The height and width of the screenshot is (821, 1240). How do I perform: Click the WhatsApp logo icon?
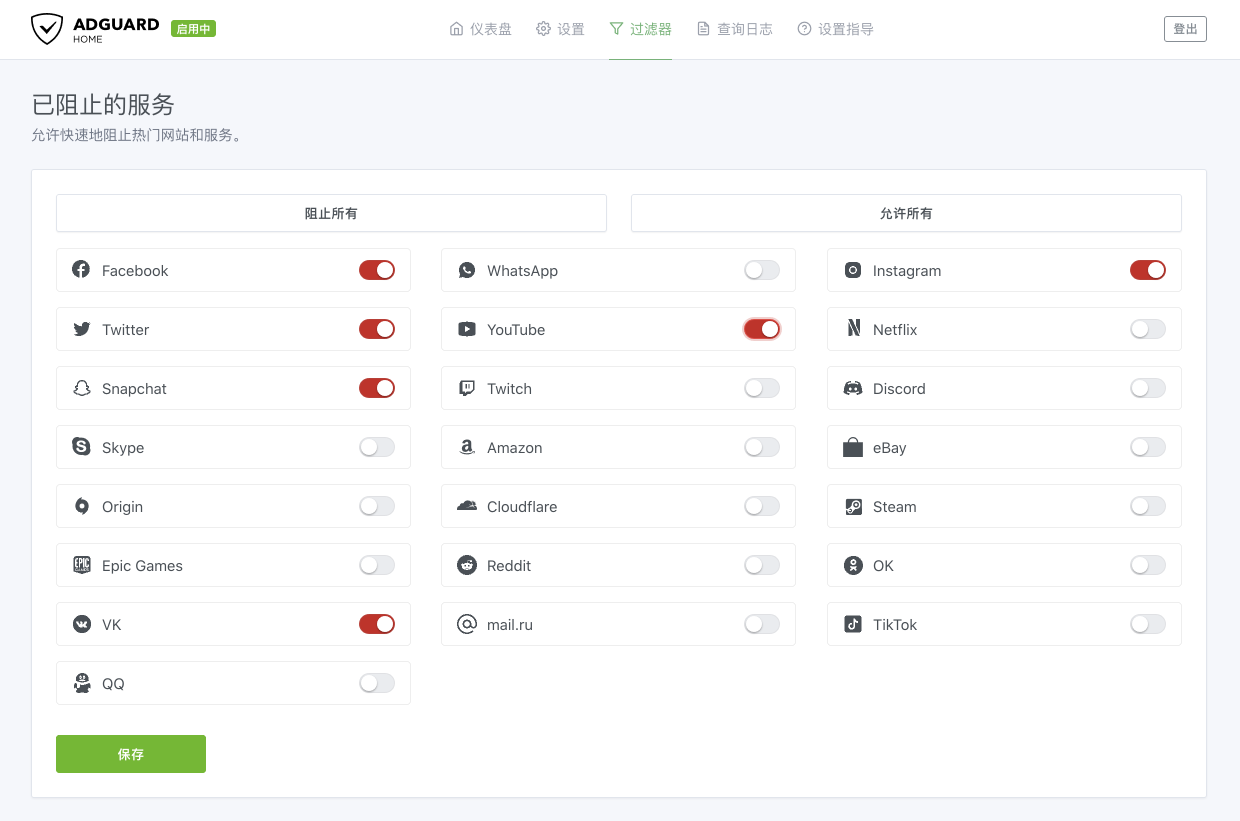pos(467,270)
